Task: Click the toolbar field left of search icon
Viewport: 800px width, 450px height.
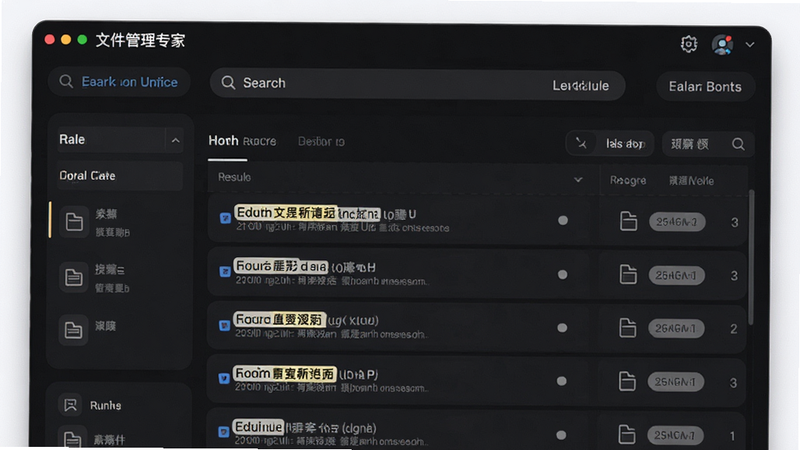Action: (690, 144)
